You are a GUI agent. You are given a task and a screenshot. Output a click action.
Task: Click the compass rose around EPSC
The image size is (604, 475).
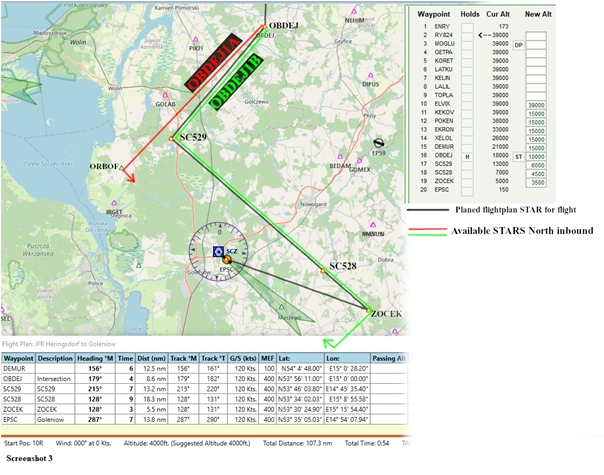218,252
